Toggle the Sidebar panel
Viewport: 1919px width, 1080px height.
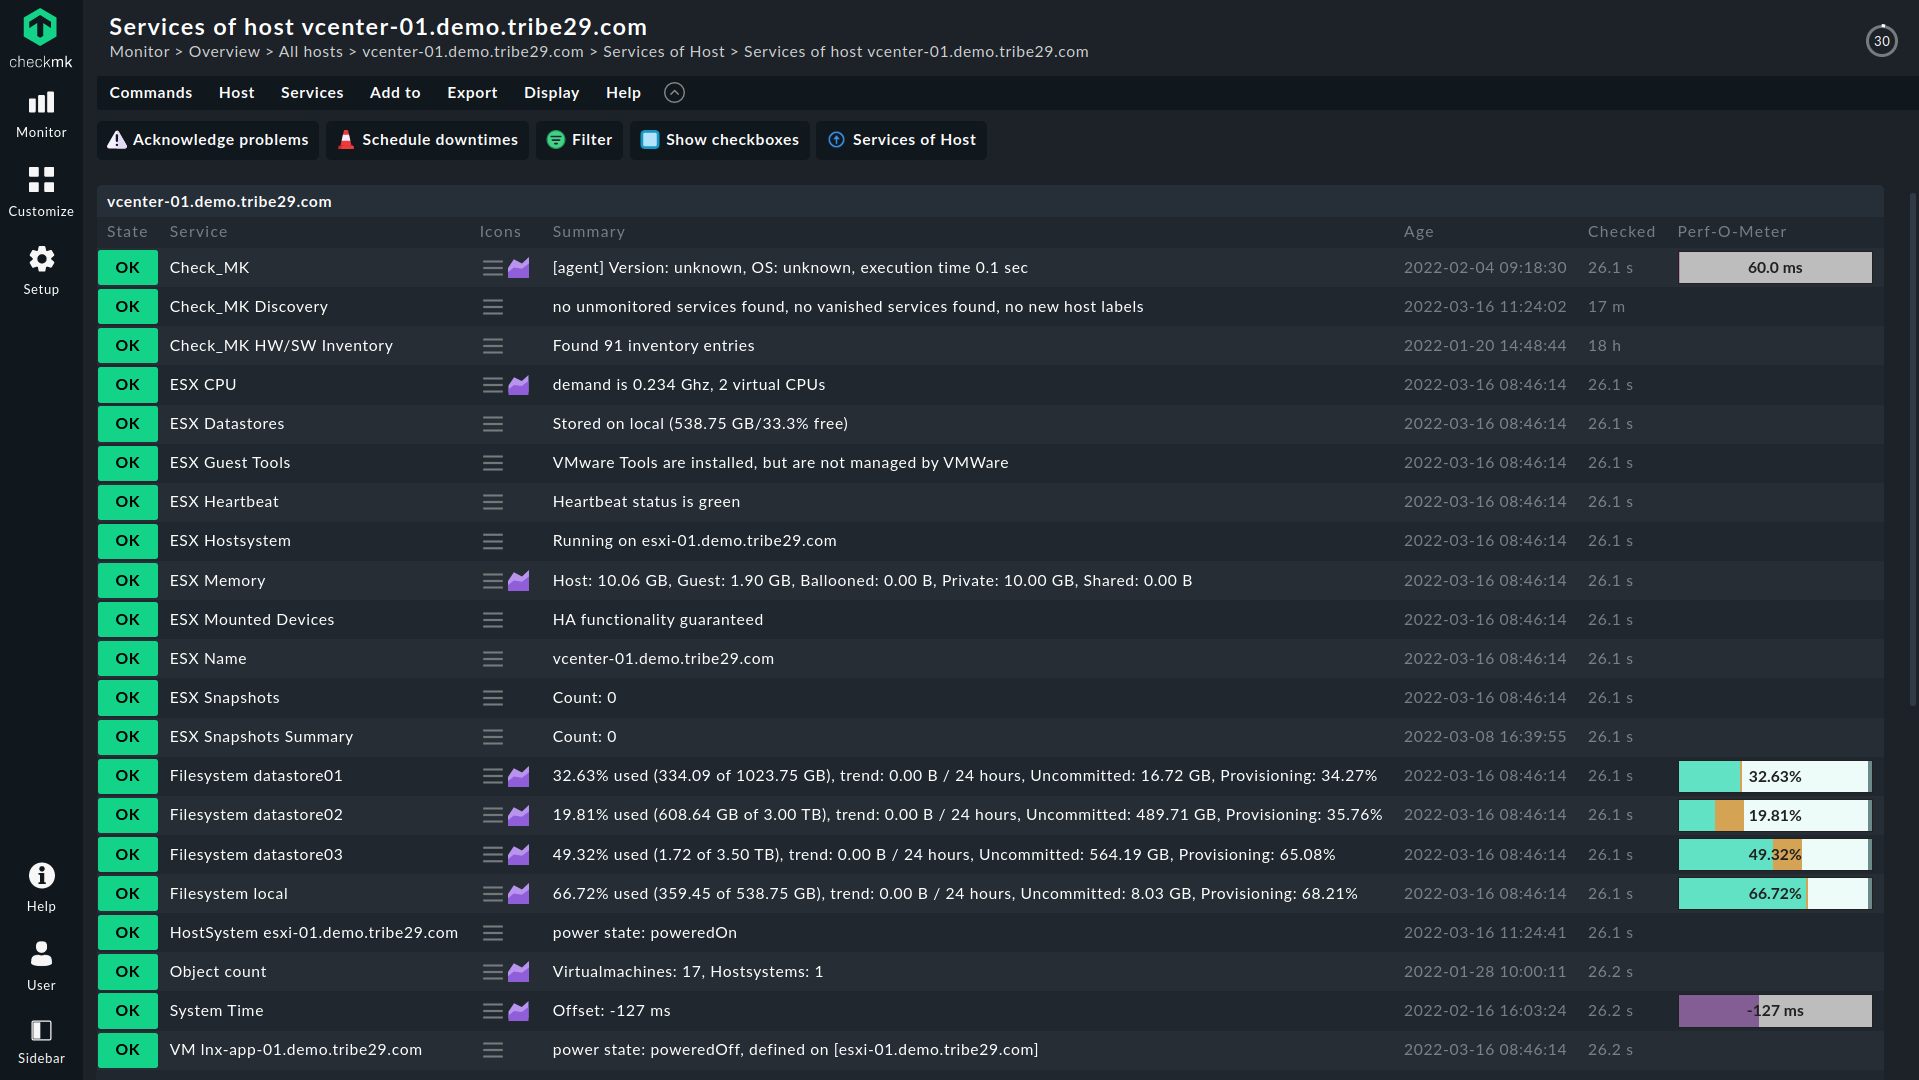coord(41,1041)
